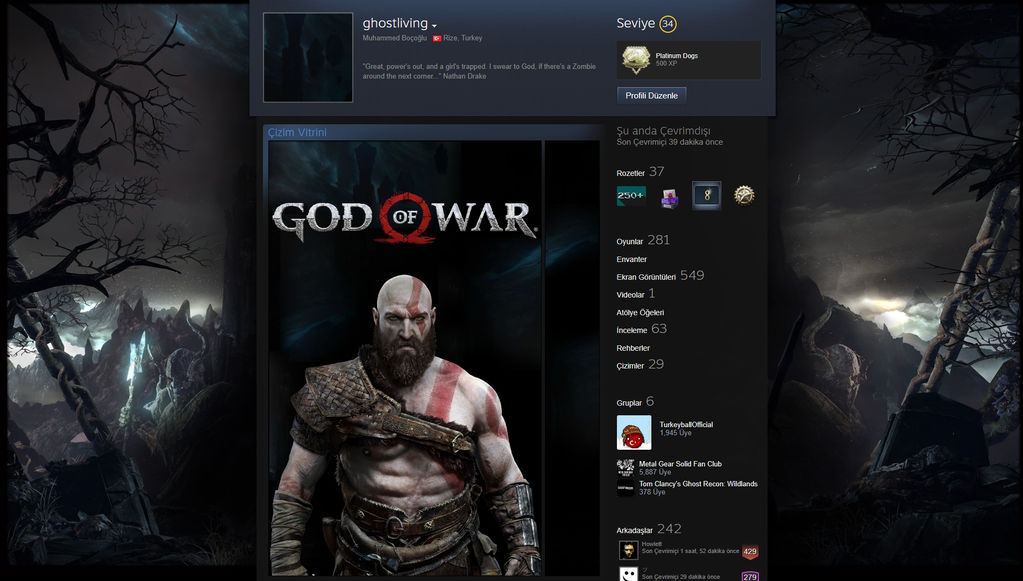Expand the arrow beside the ghostliving username
Image resolution: width=1023 pixels, height=581 pixels.
click(x=435, y=25)
